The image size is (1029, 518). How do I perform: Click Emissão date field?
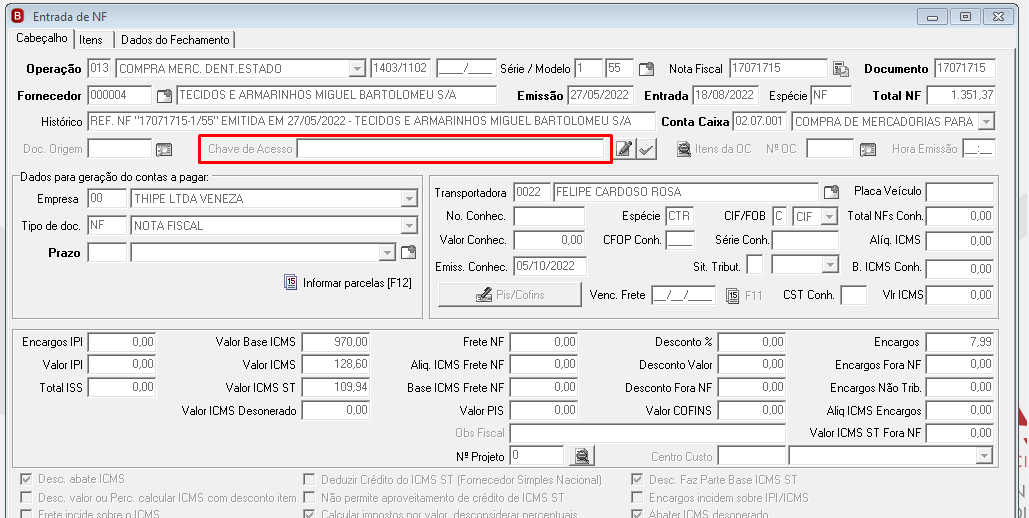click(601, 95)
